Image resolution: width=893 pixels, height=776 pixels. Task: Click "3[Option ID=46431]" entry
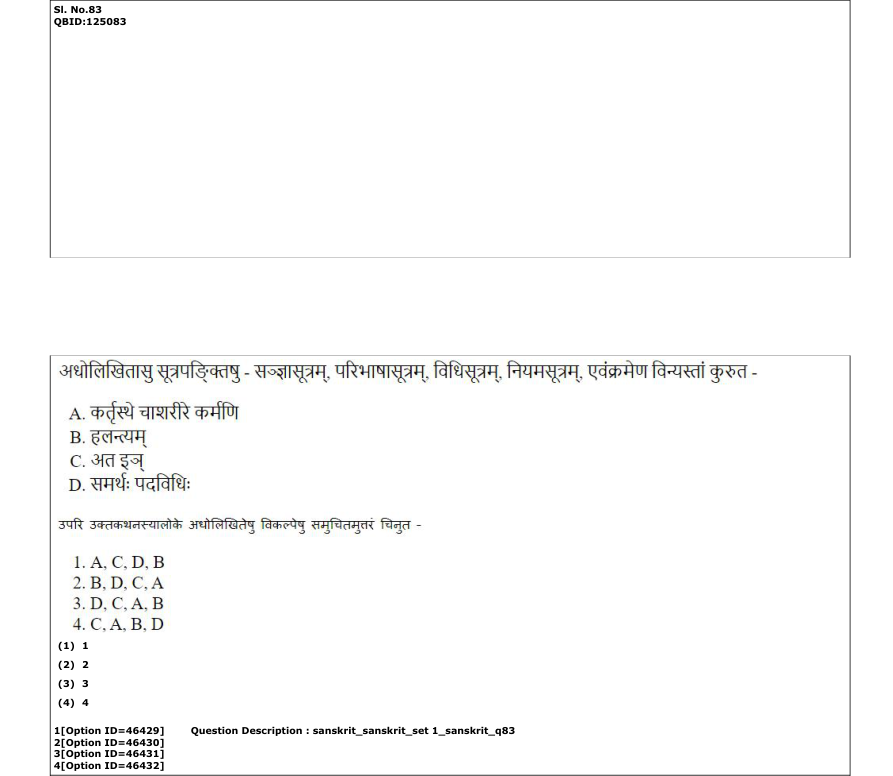point(109,754)
